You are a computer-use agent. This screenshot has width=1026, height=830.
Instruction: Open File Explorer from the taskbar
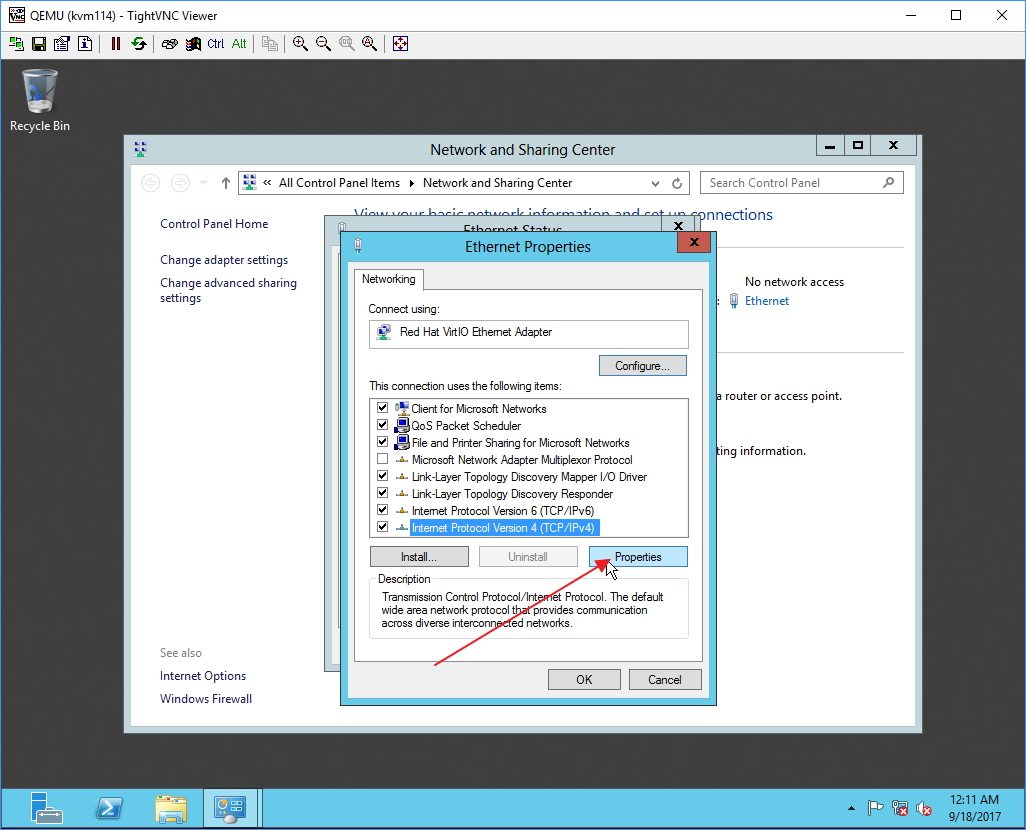coord(171,808)
